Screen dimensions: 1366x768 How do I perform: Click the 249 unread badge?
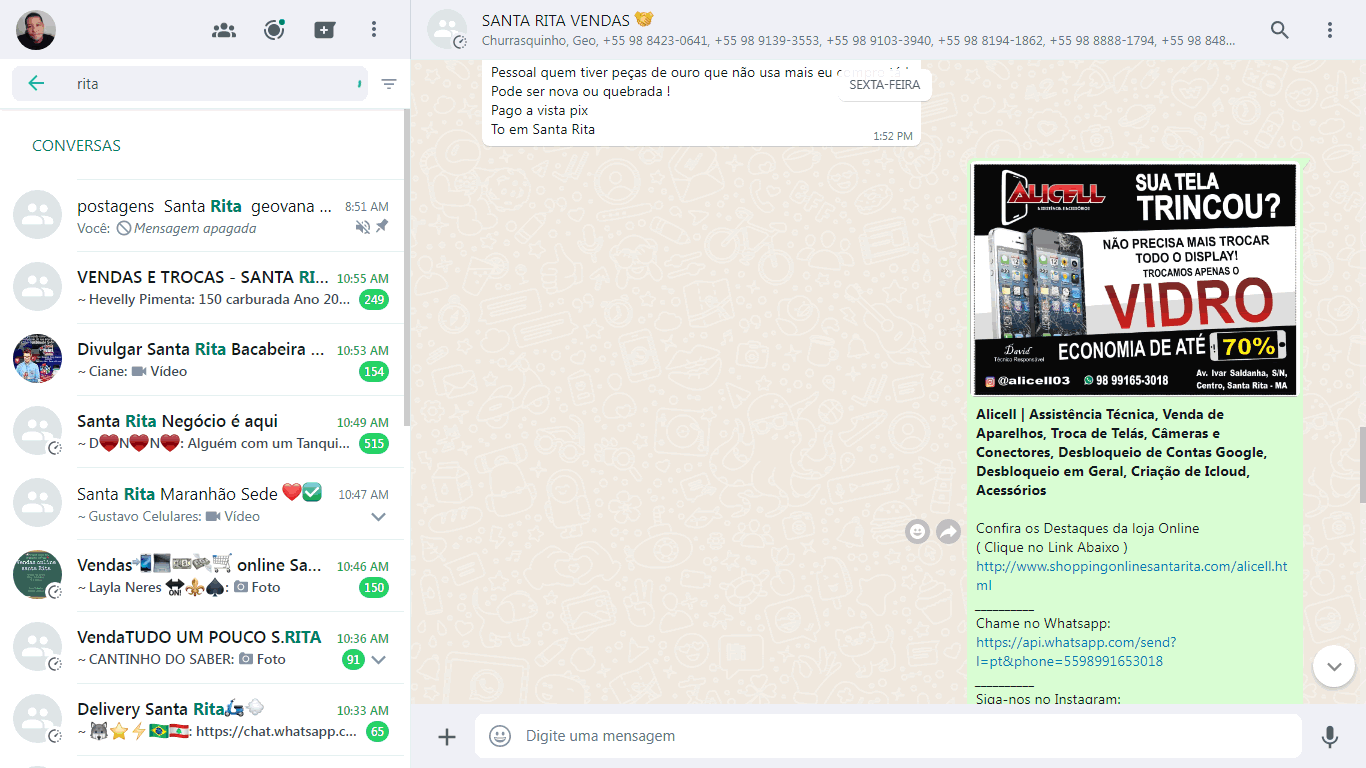(375, 300)
